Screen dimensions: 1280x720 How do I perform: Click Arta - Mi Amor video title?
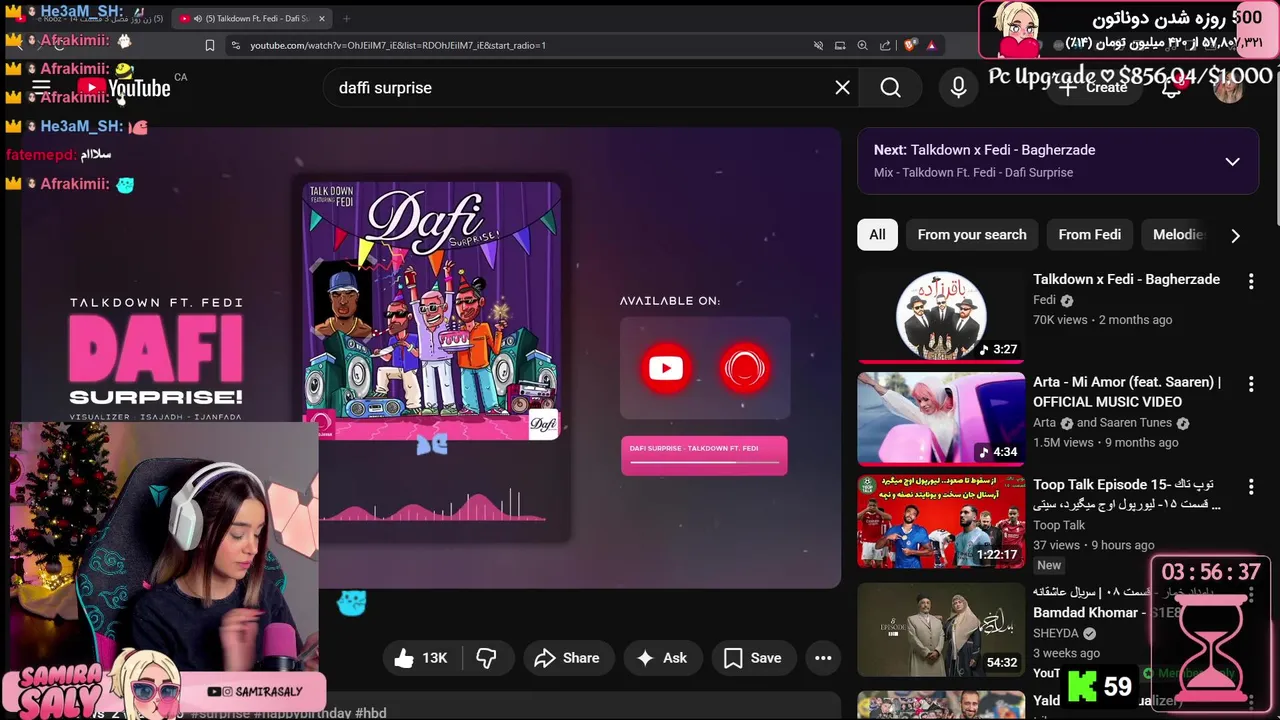(1127, 391)
